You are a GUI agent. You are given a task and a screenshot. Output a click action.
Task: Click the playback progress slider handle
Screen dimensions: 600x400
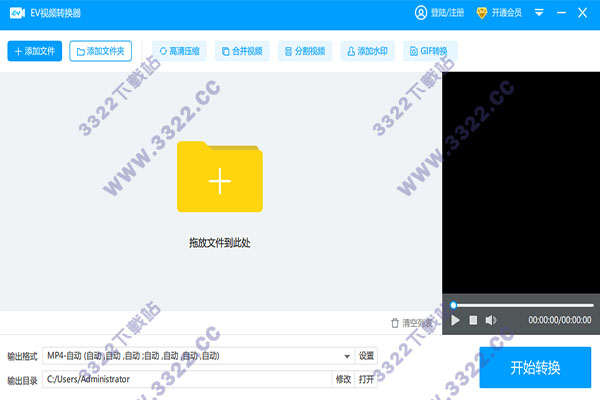[x=453, y=305]
